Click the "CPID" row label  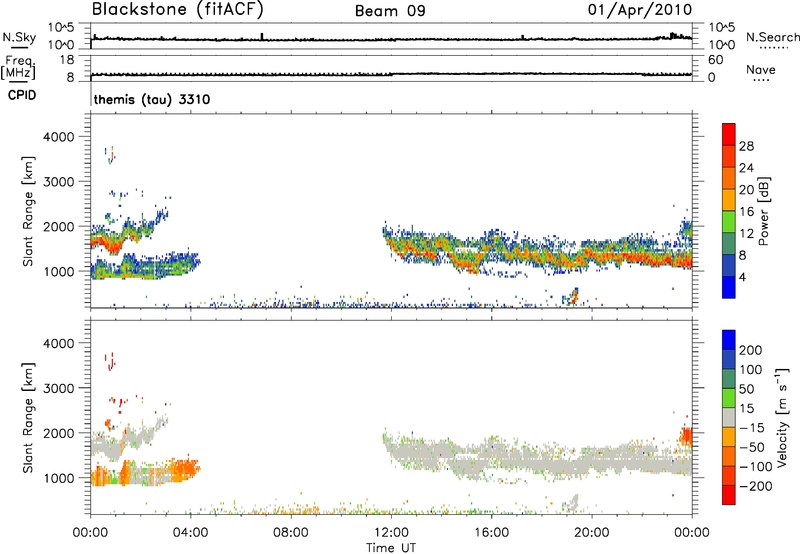(x=22, y=95)
